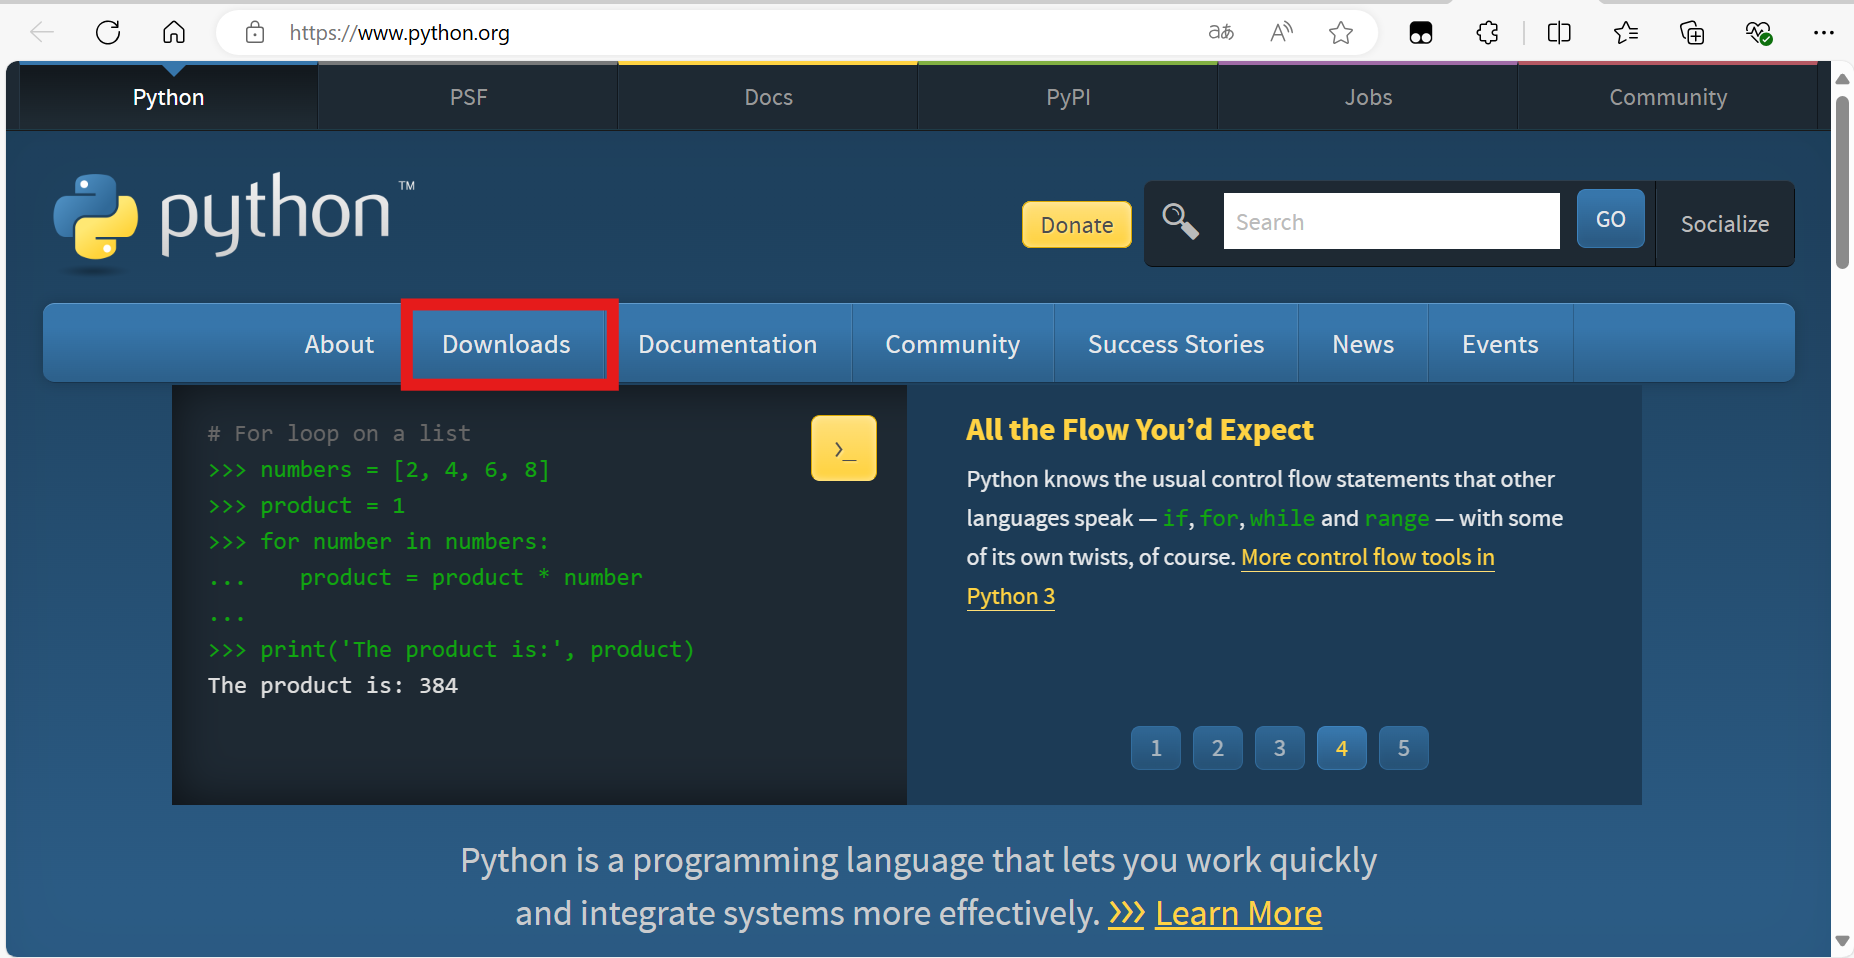The image size is (1854, 958).
Task: Open the PyPI top tab
Action: (1068, 97)
